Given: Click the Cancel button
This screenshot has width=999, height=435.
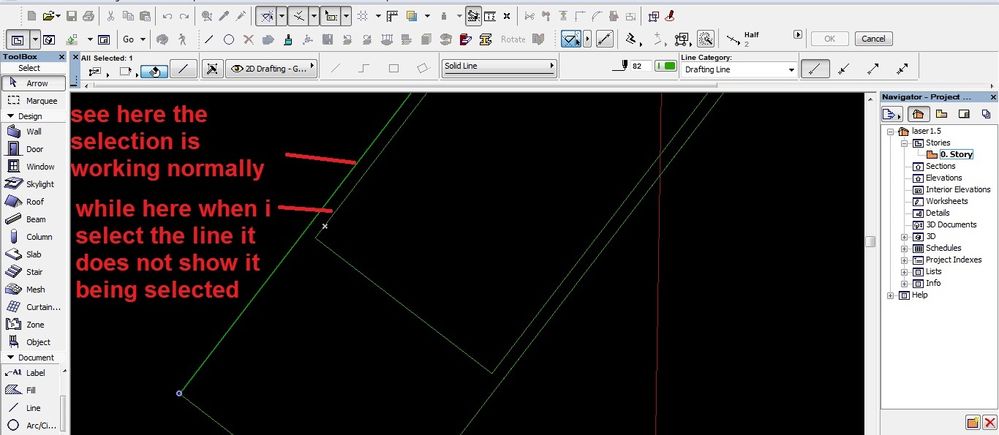Looking at the screenshot, I should tap(873, 39).
